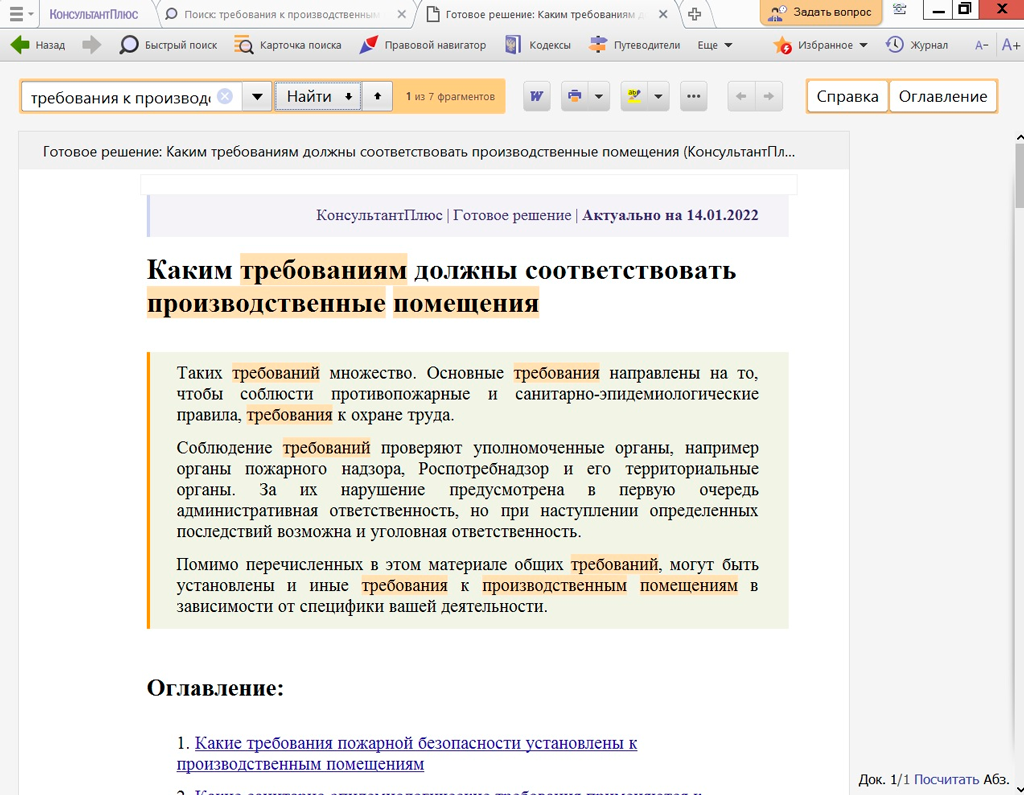1024x795 pixels.
Task: Jump to the previous fragment with the up arrow
Action: [377, 97]
